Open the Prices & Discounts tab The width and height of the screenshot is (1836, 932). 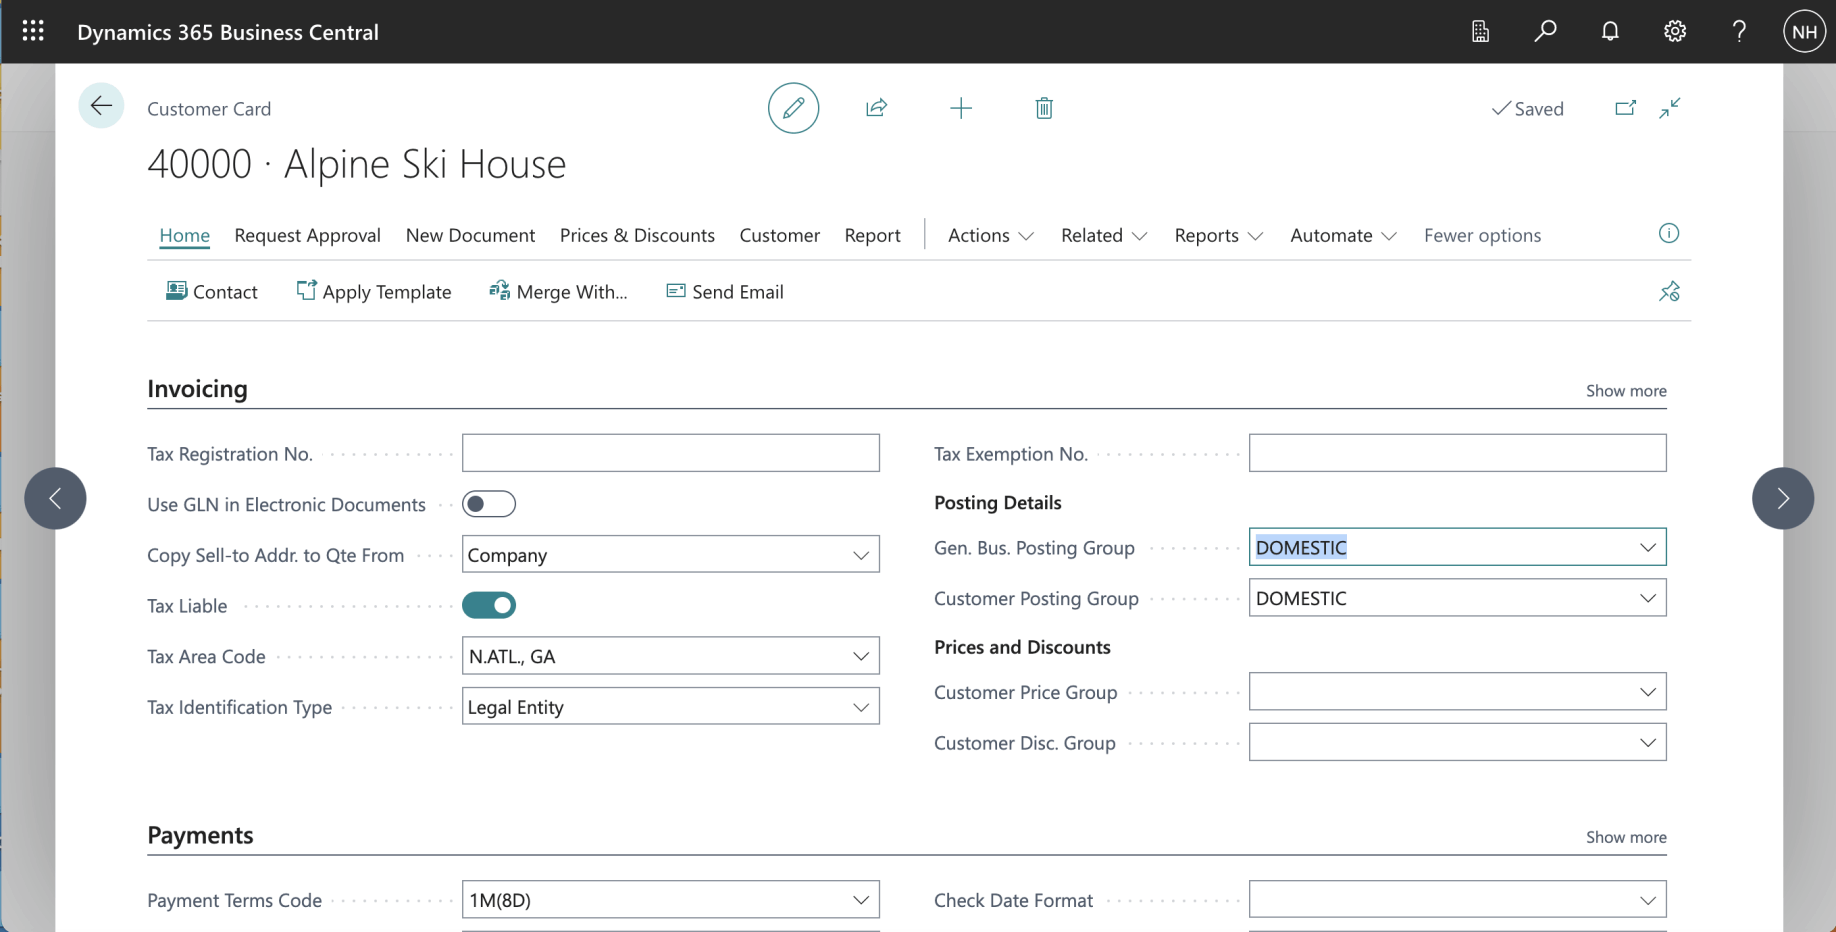[637, 235]
